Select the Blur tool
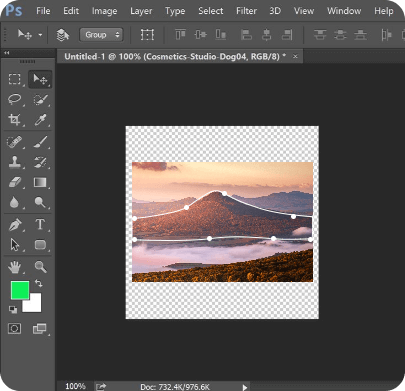The width and height of the screenshot is (405, 391). click(14, 202)
